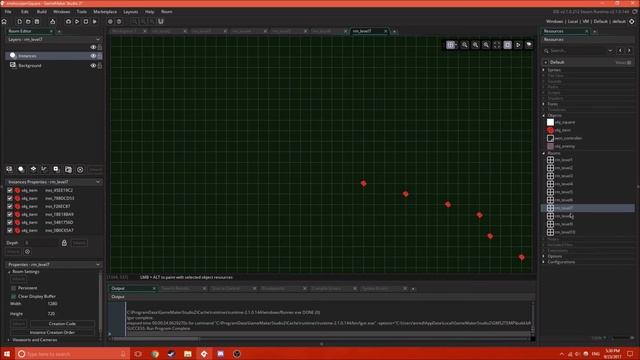Create a new tile layer icon
Screen dimensions: 640x360
coord(33,169)
